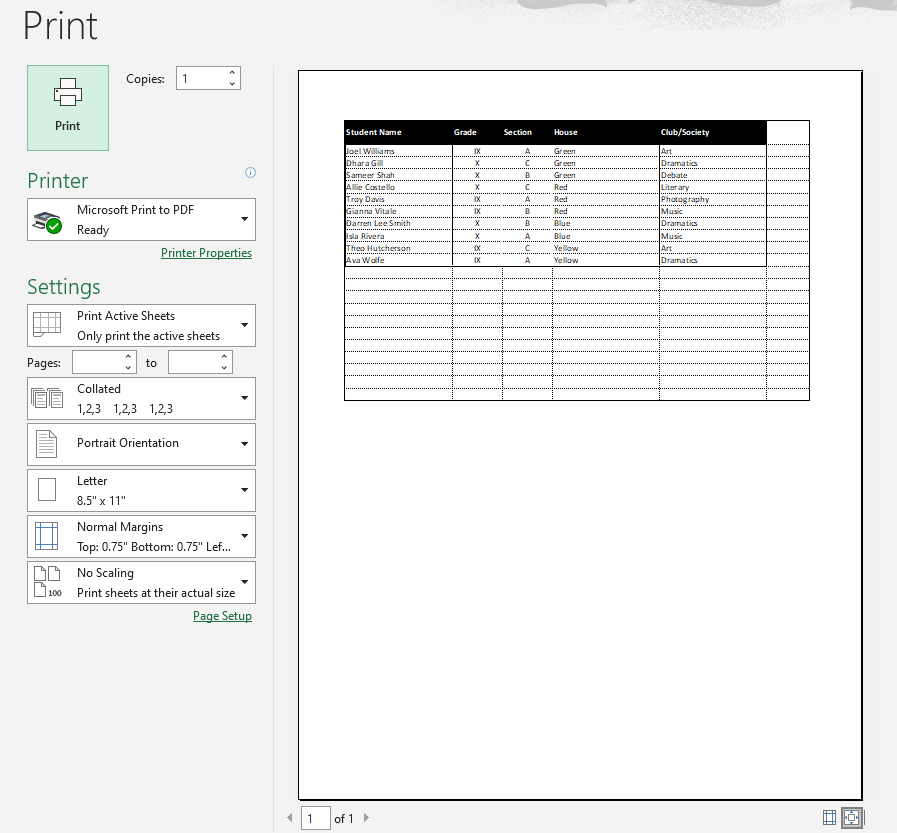The width and height of the screenshot is (897, 833).
Task: Click the Pages 'to' end field
Action: 193,362
